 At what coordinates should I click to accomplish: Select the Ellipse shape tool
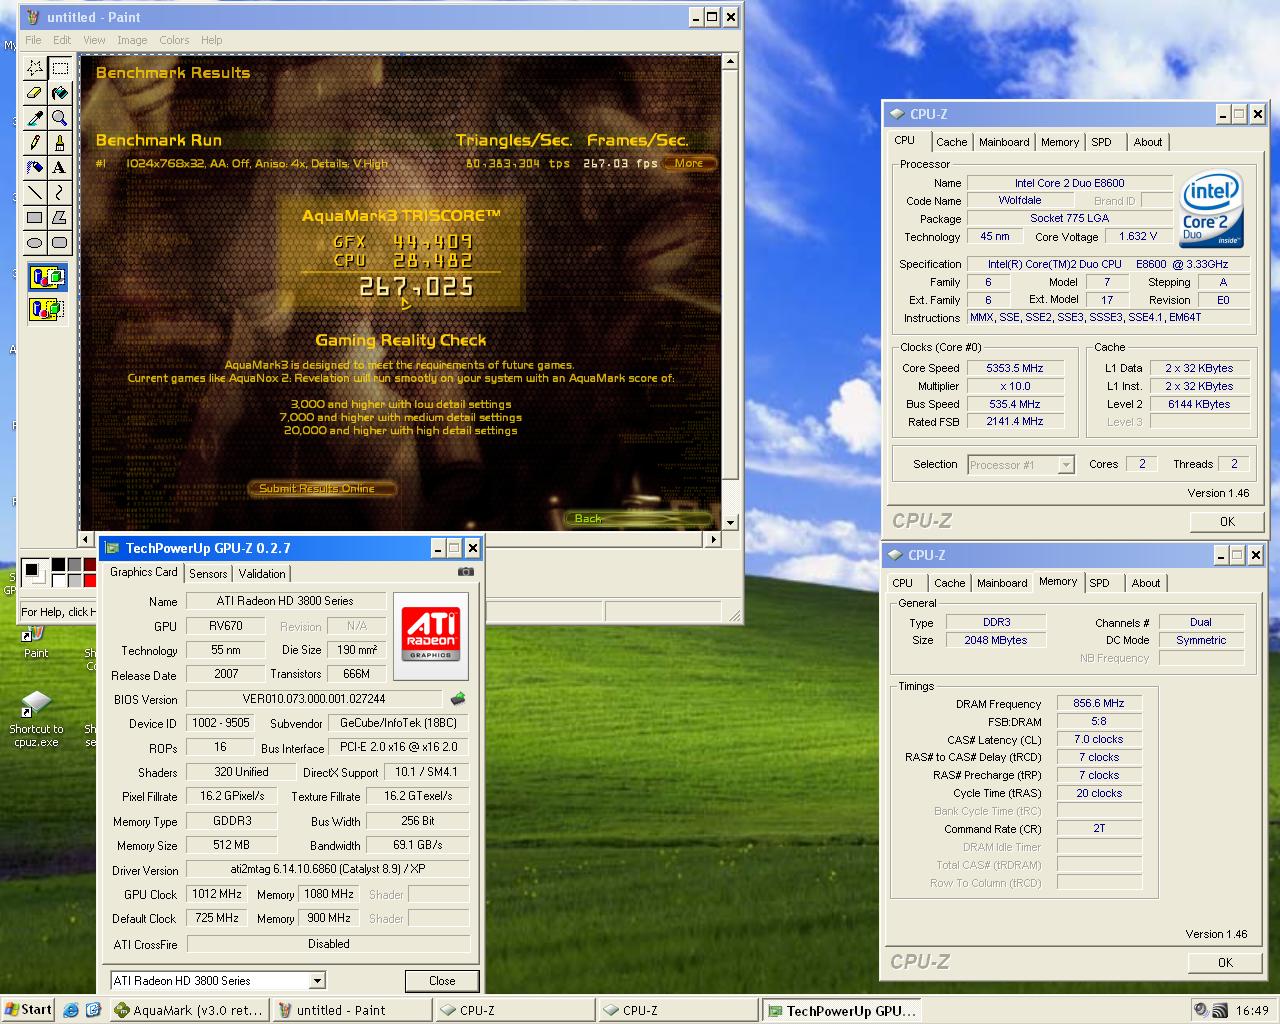[x=35, y=242]
